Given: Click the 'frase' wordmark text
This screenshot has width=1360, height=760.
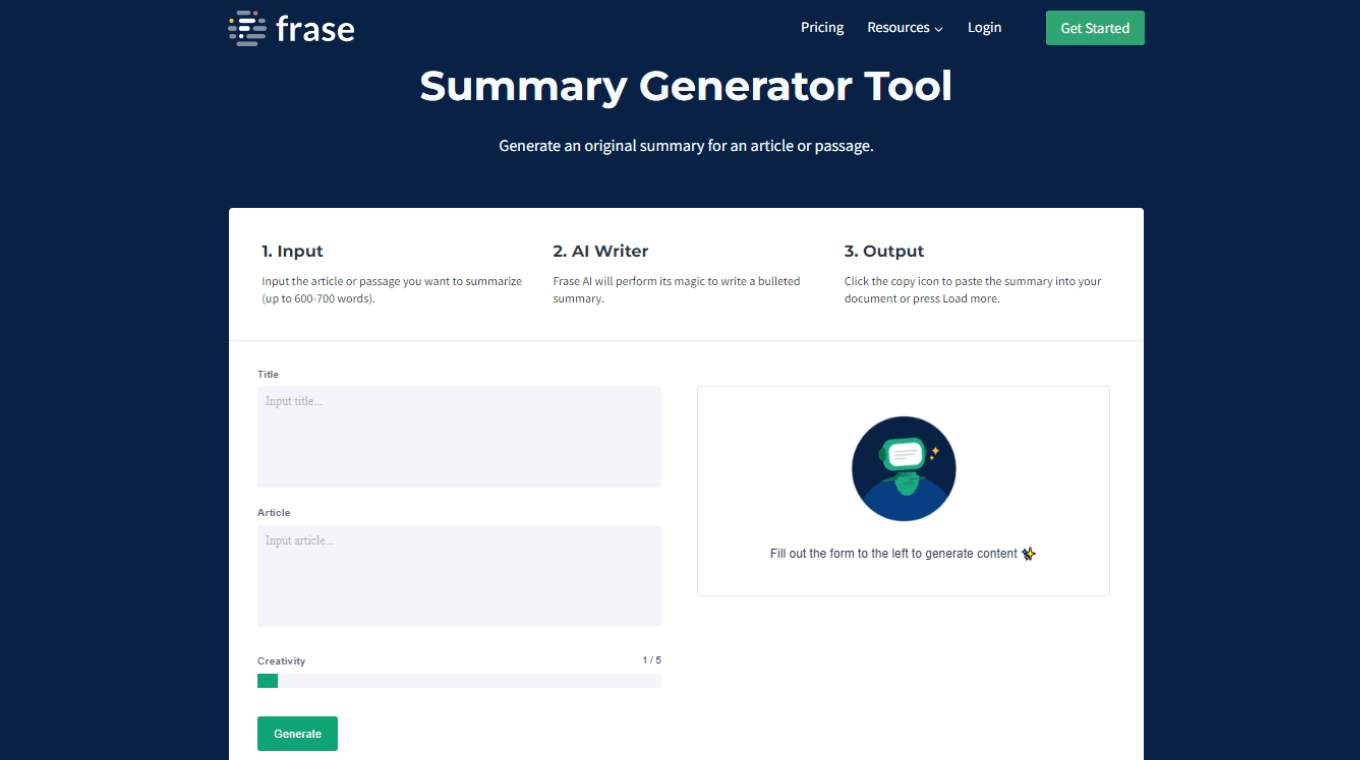Looking at the screenshot, I should (315, 29).
